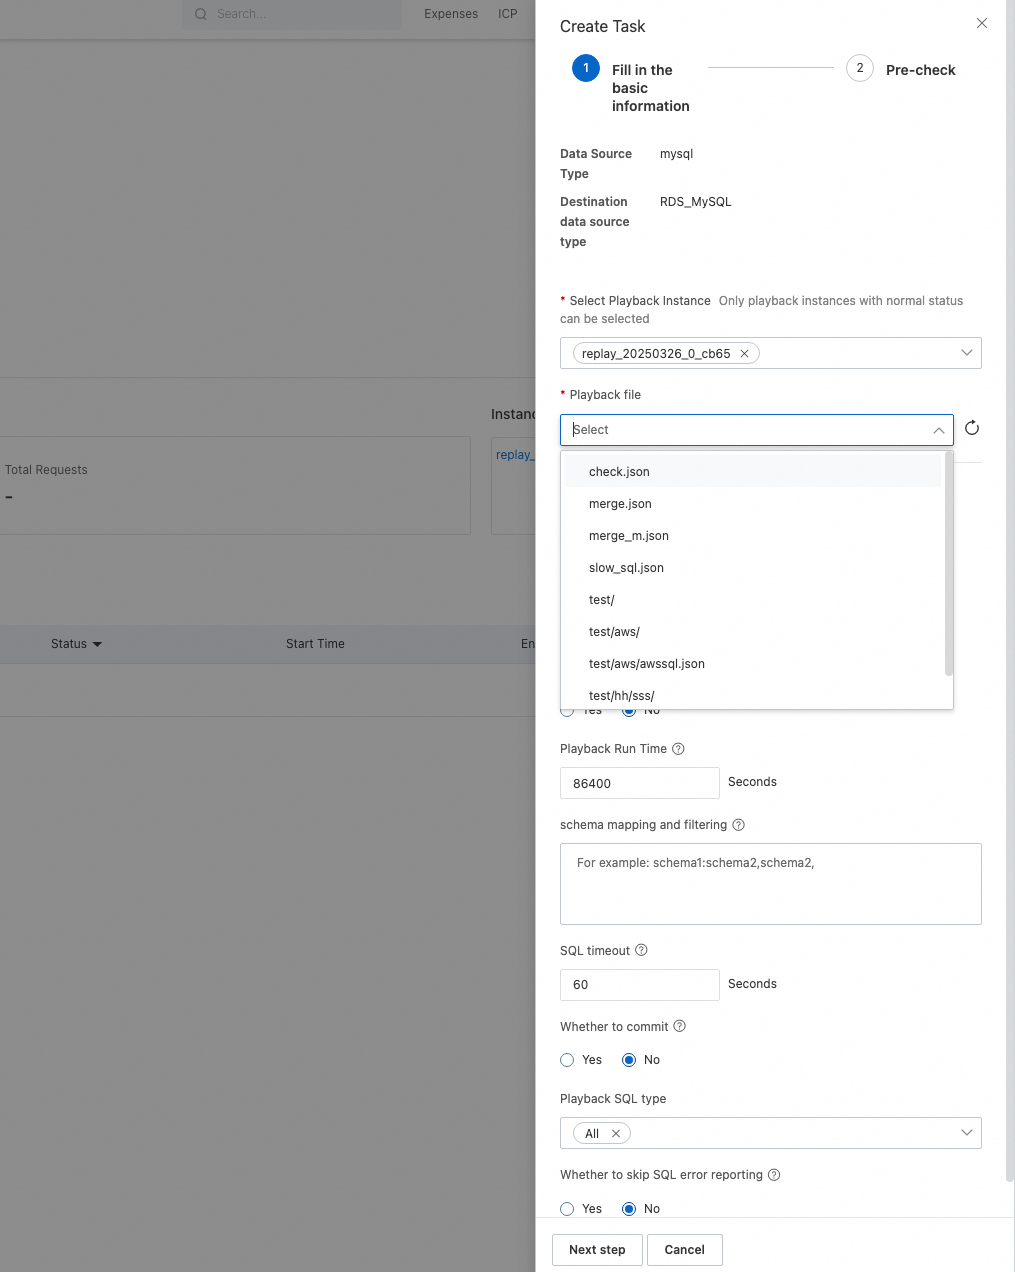Screen dimensions: 1015x1272
Task: Edit the SQL timeout field
Action: (x=640, y=985)
